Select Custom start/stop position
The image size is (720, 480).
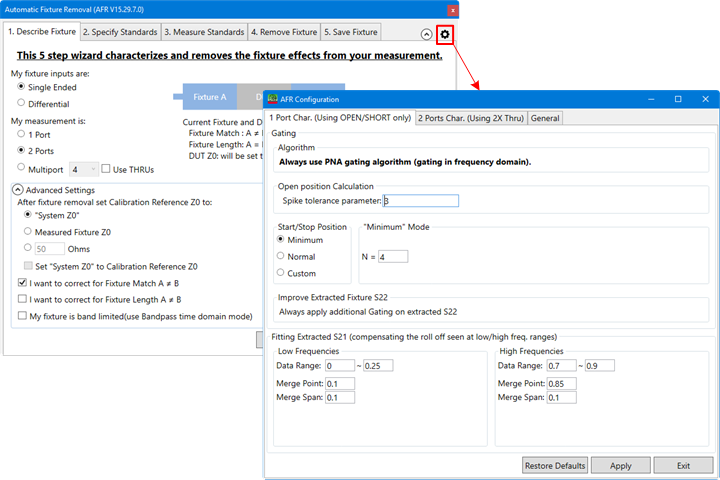pos(283,273)
